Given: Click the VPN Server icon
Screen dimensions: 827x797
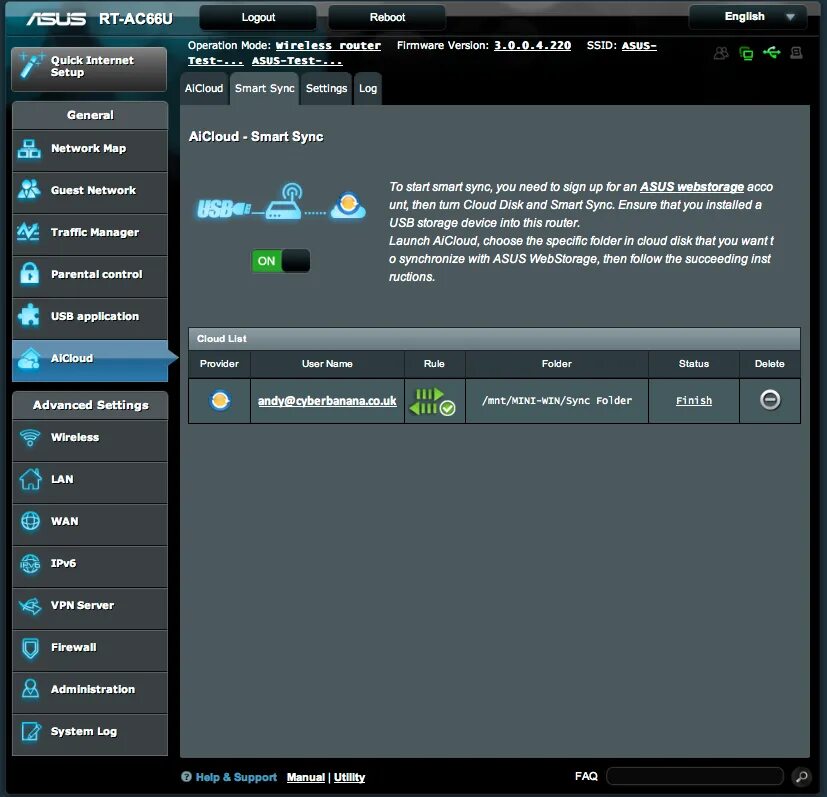Looking at the screenshot, I should pos(30,606).
